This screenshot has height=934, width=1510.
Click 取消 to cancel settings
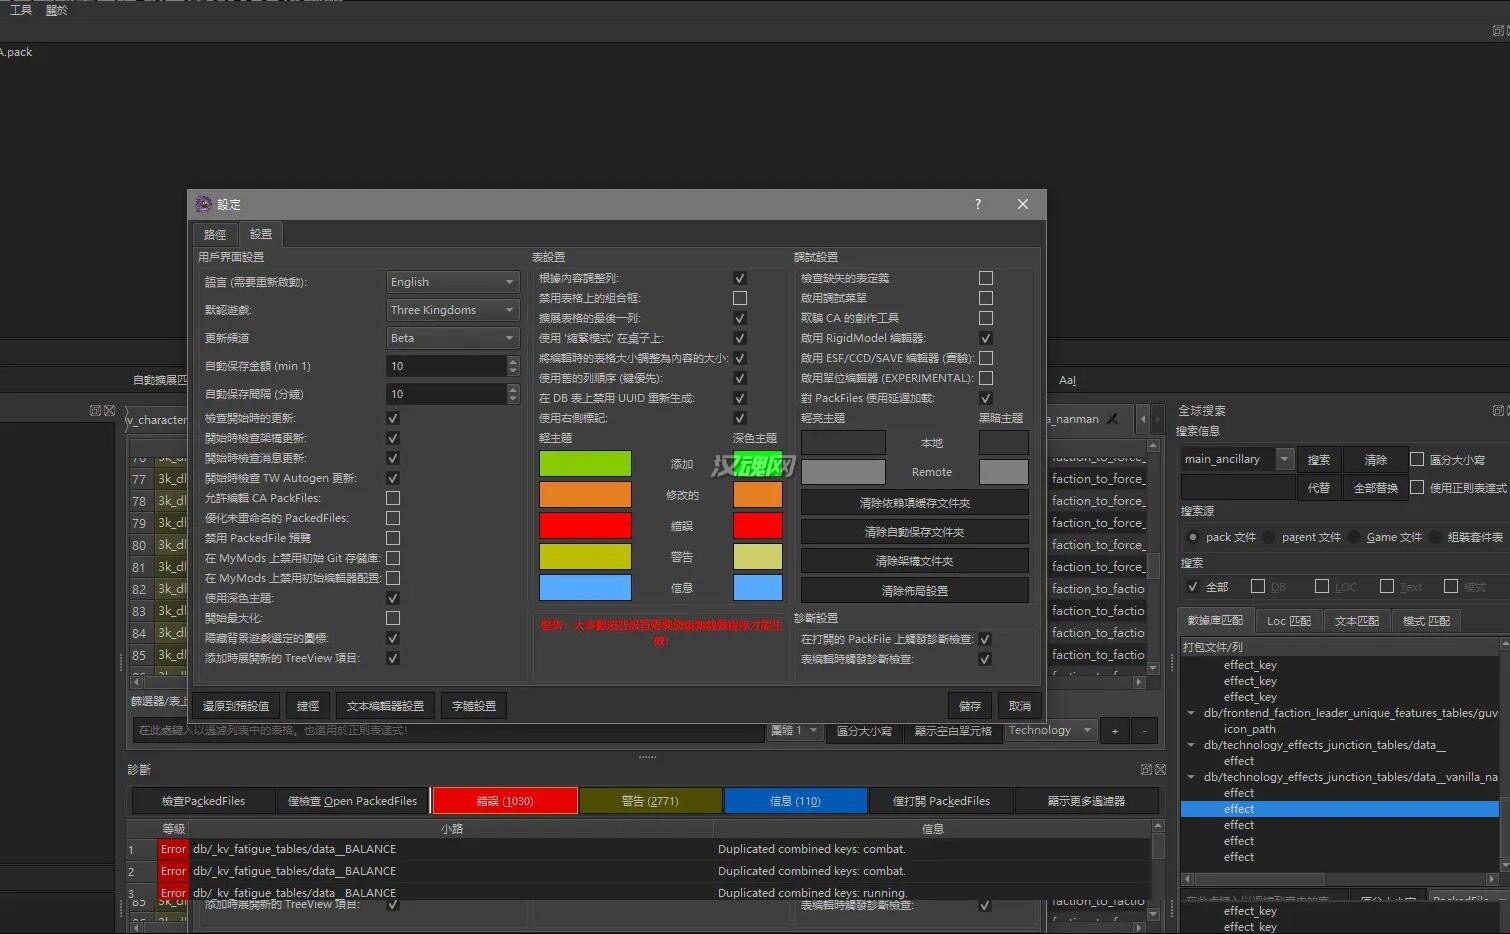click(x=1020, y=706)
